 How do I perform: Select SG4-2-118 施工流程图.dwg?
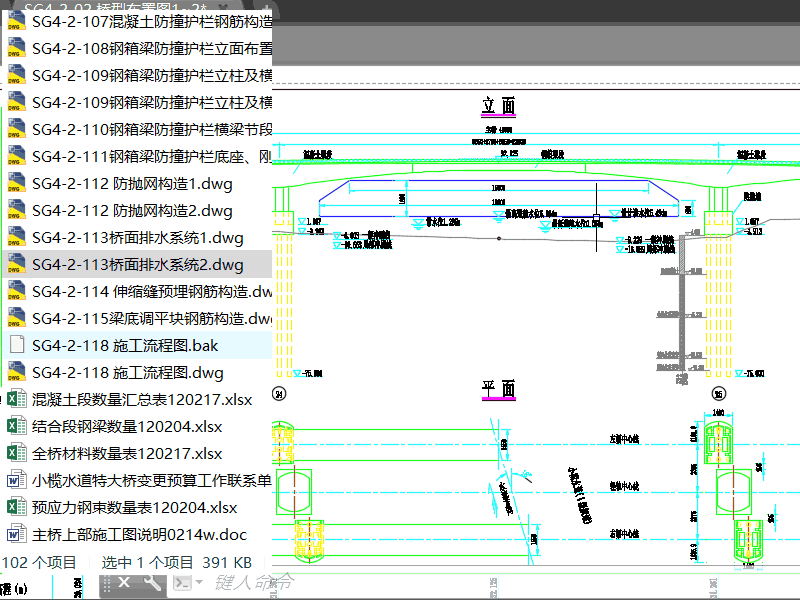coord(138,373)
